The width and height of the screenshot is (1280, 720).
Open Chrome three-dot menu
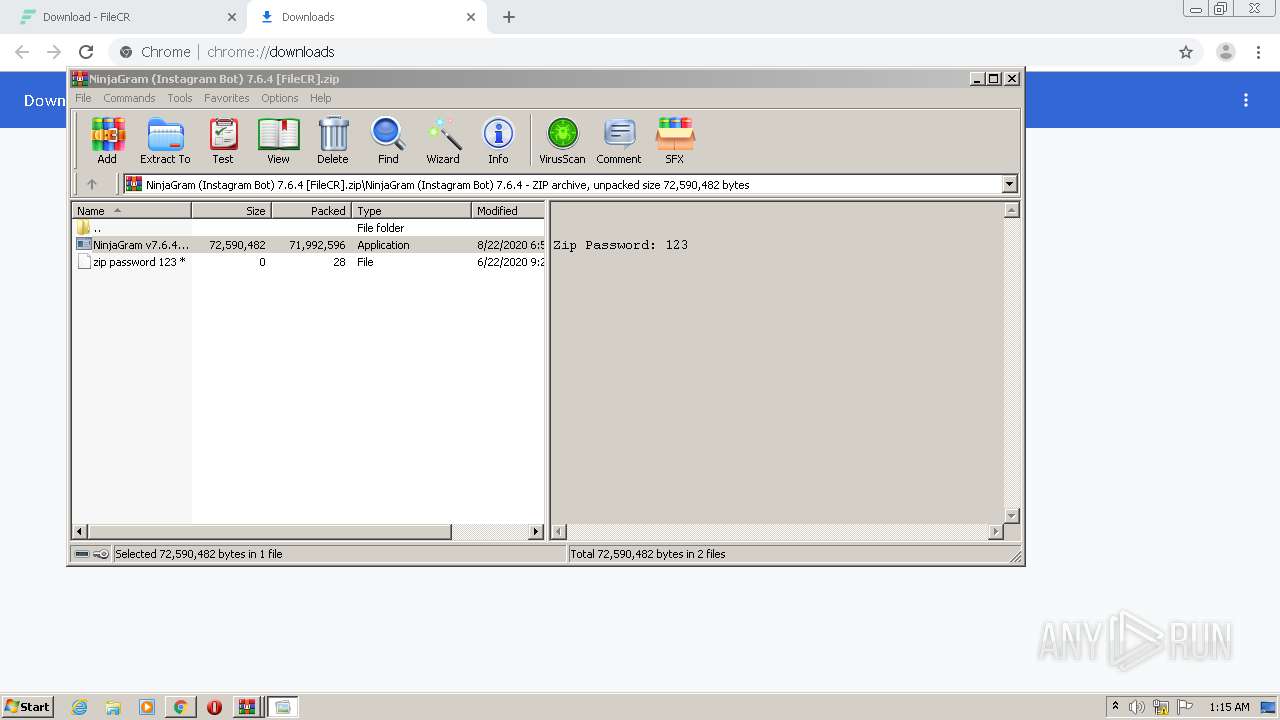pyautogui.click(x=1258, y=52)
